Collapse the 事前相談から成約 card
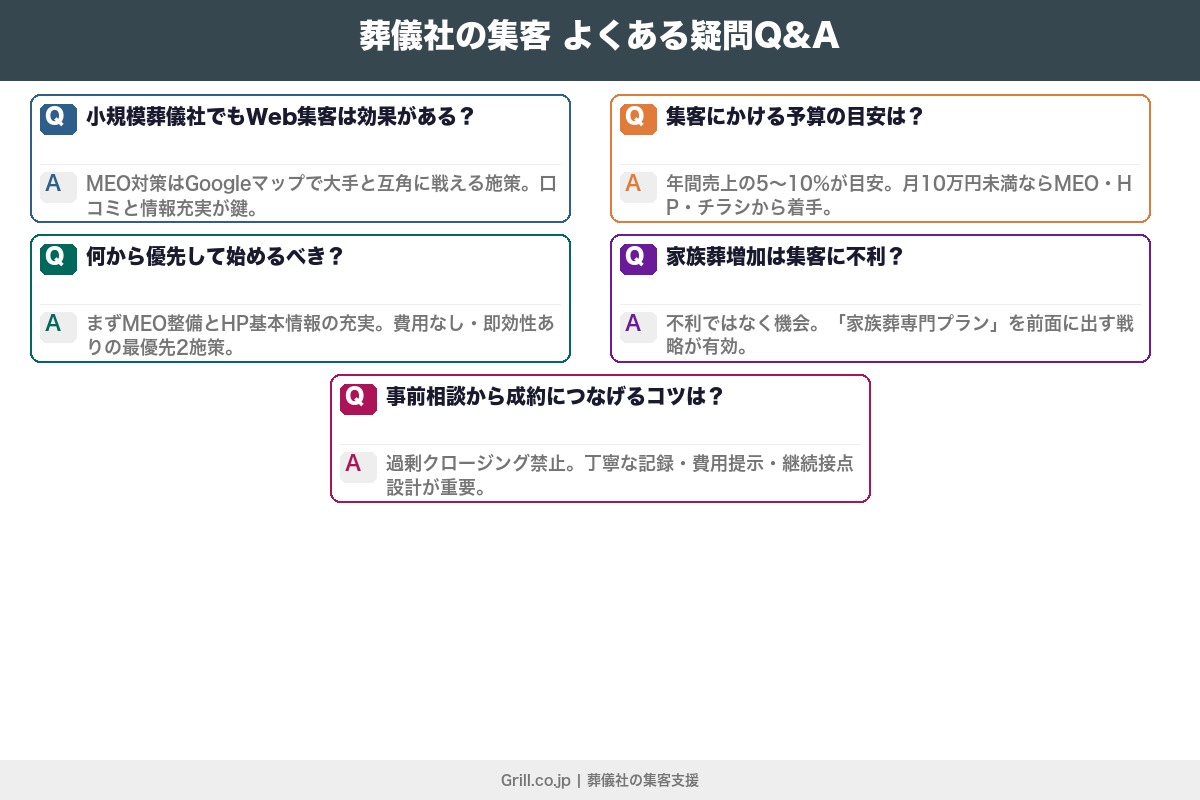The height and width of the screenshot is (800, 1200). (x=600, y=438)
